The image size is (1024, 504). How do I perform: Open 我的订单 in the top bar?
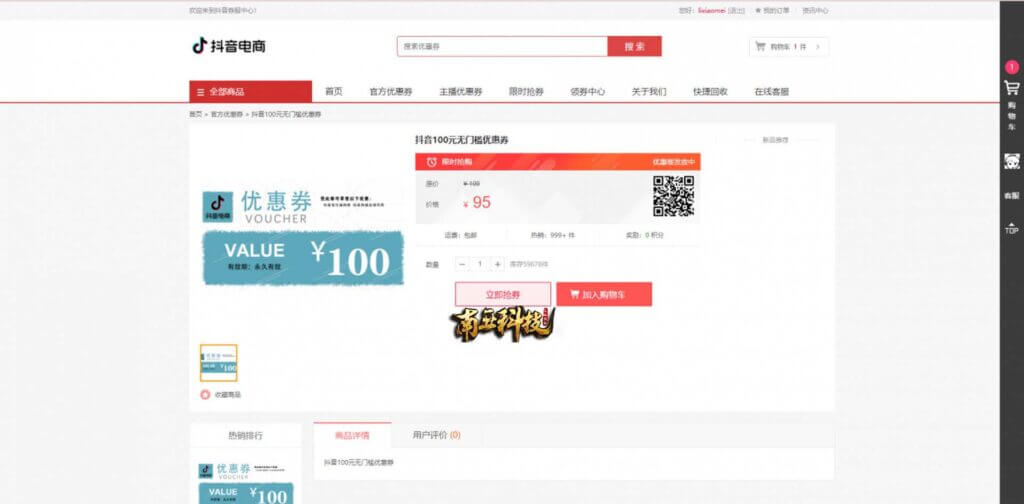pyautogui.click(x=776, y=10)
